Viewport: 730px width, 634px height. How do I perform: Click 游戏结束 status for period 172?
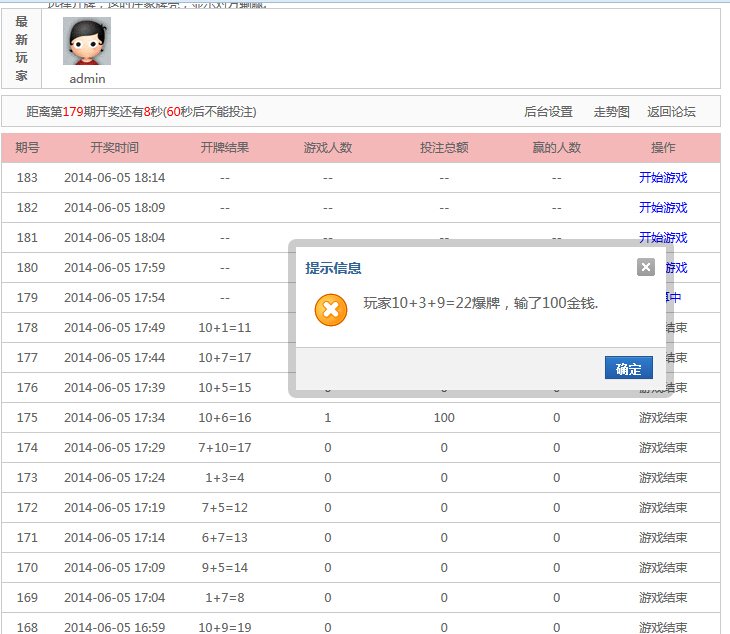[663, 508]
